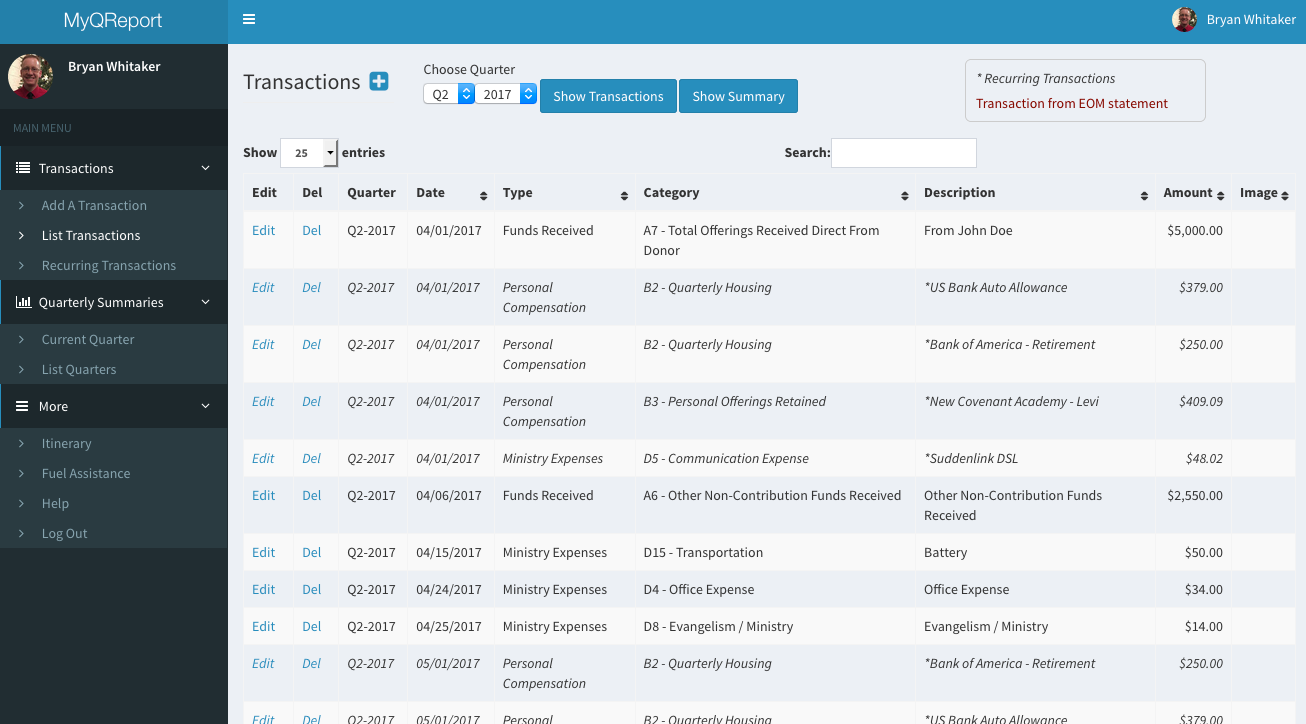Delete the Evangelism / Ministry transaction

[x=312, y=626]
